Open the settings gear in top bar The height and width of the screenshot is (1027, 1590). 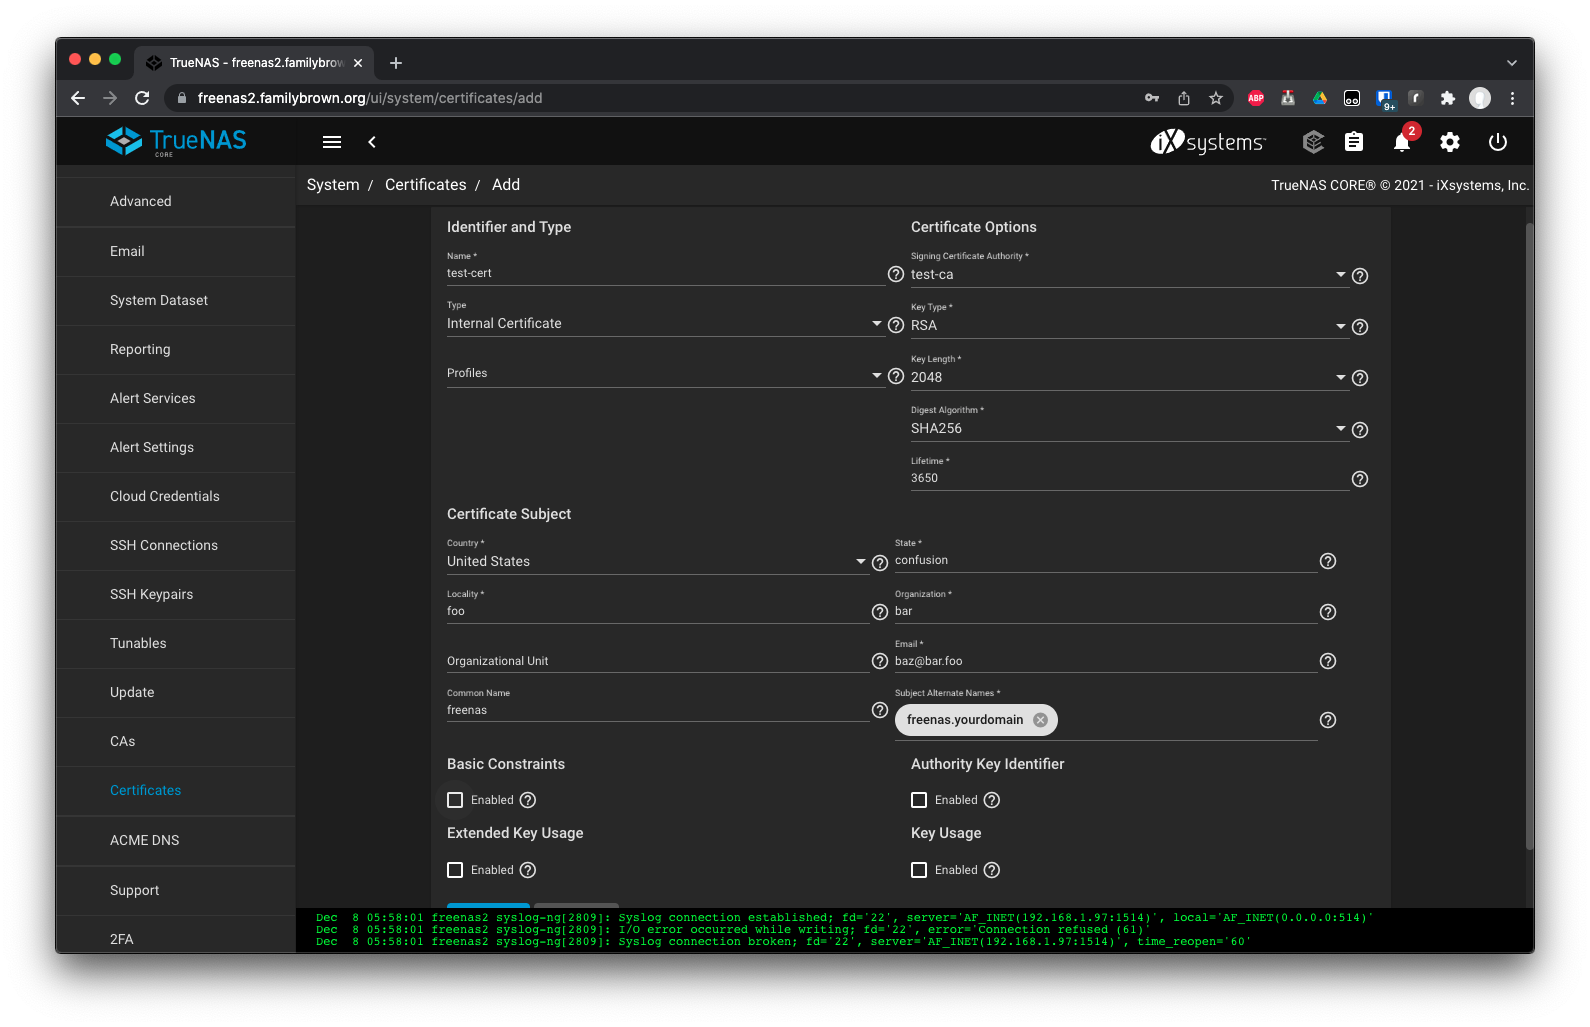[1450, 143]
